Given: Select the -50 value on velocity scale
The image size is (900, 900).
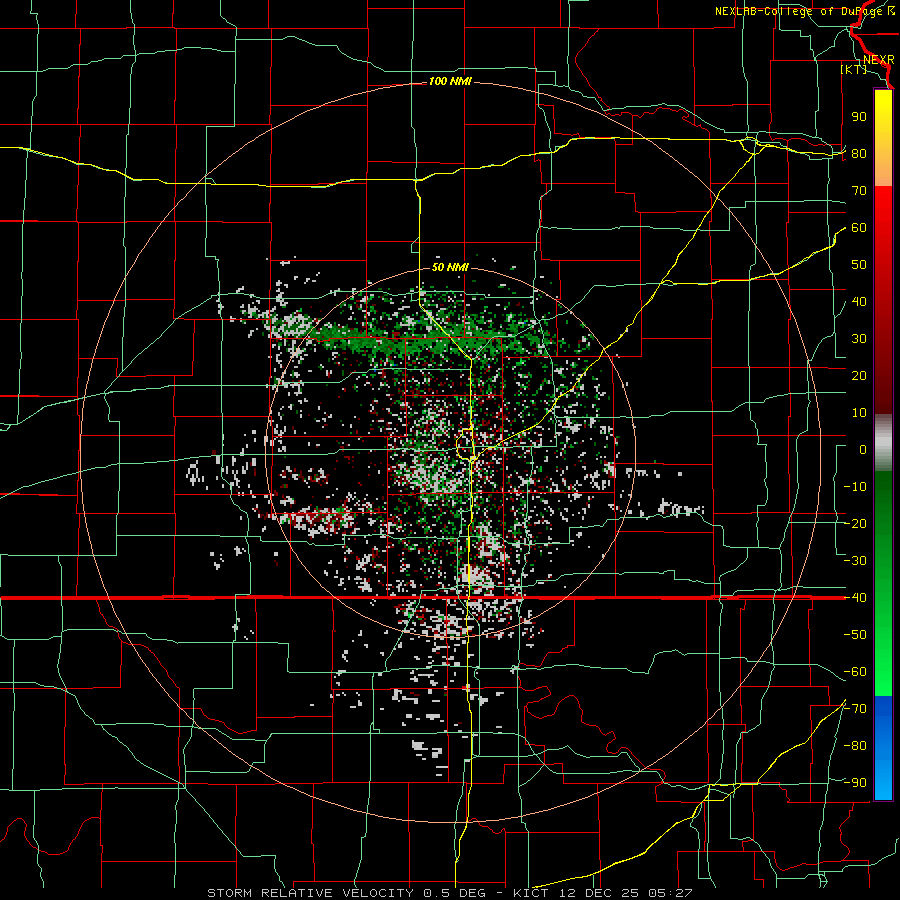Looking at the screenshot, I should (x=855, y=635).
